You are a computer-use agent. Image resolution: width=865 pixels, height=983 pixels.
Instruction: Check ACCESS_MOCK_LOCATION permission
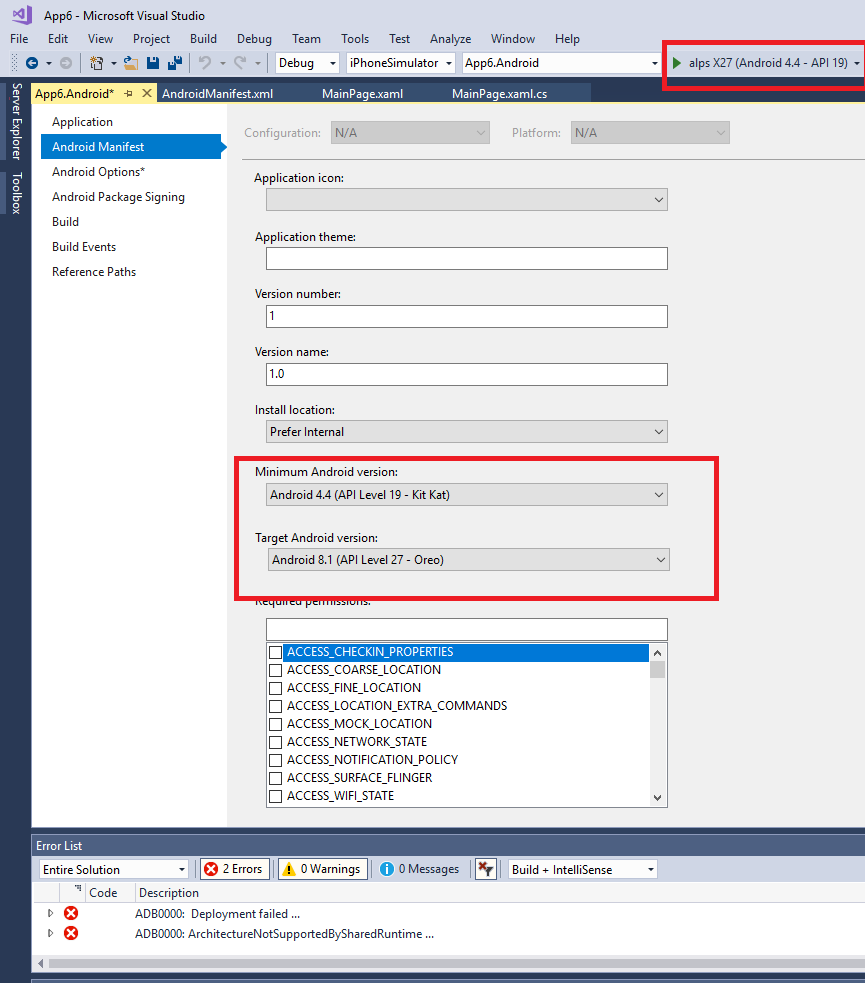tap(275, 724)
